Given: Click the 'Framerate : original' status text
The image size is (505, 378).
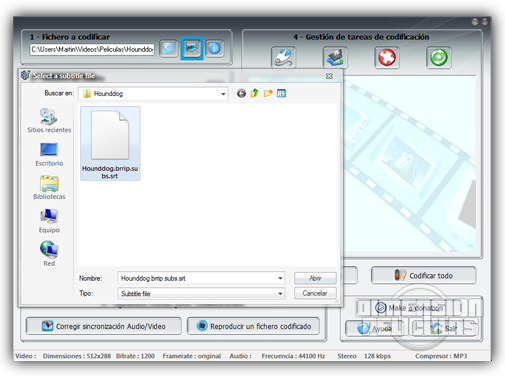Looking at the screenshot, I should [192, 356].
